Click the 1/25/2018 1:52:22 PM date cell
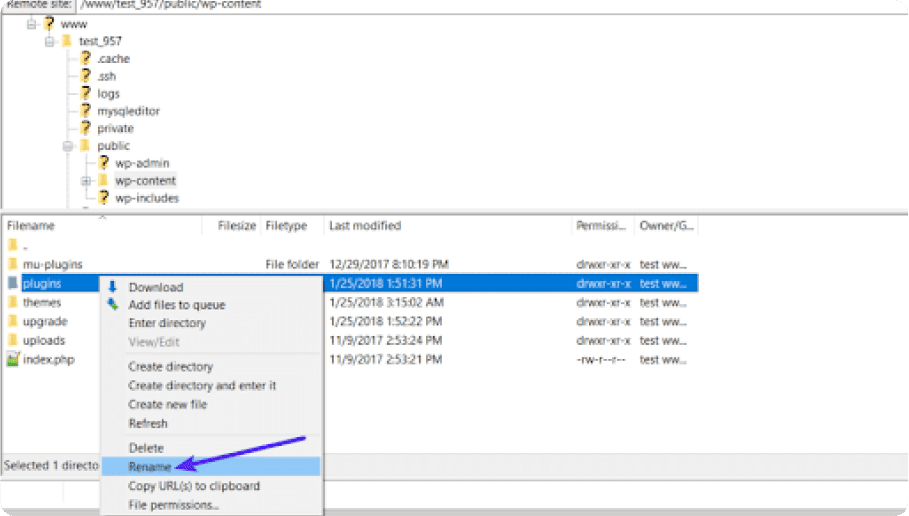The height and width of the screenshot is (516, 909). click(x=386, y=321)
